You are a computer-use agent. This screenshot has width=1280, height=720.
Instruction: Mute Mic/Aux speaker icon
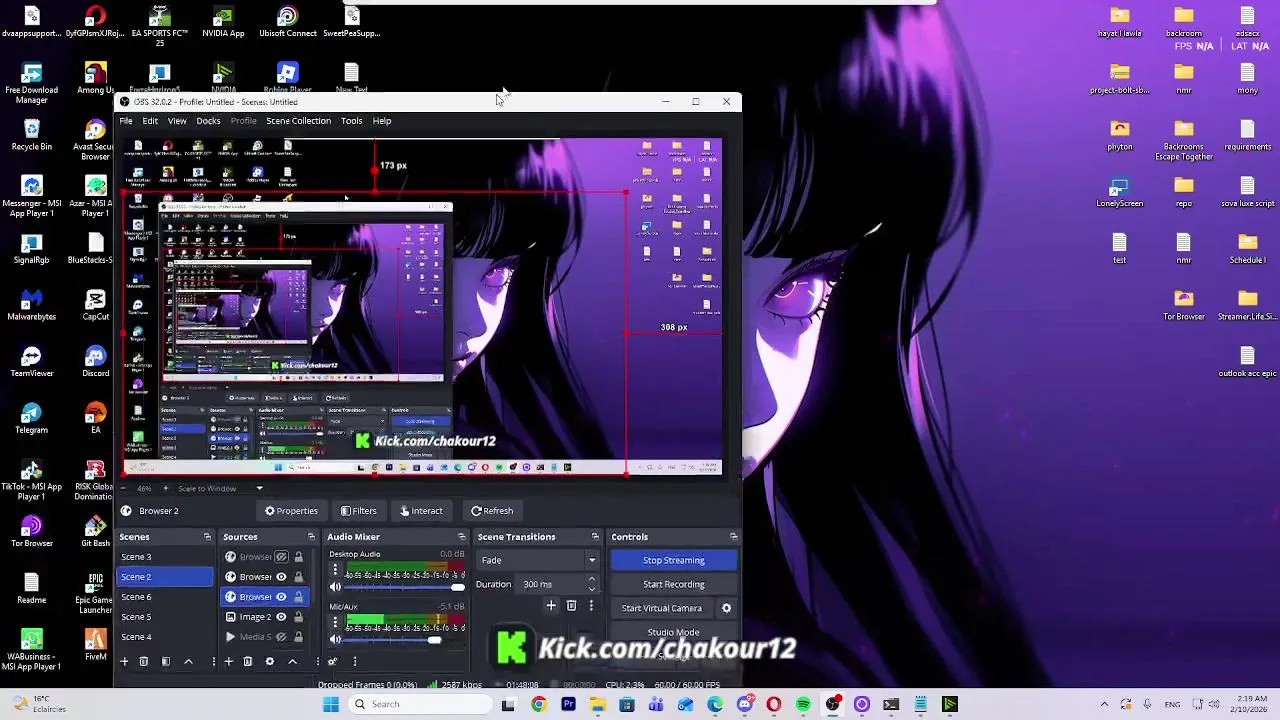[335, 639]
